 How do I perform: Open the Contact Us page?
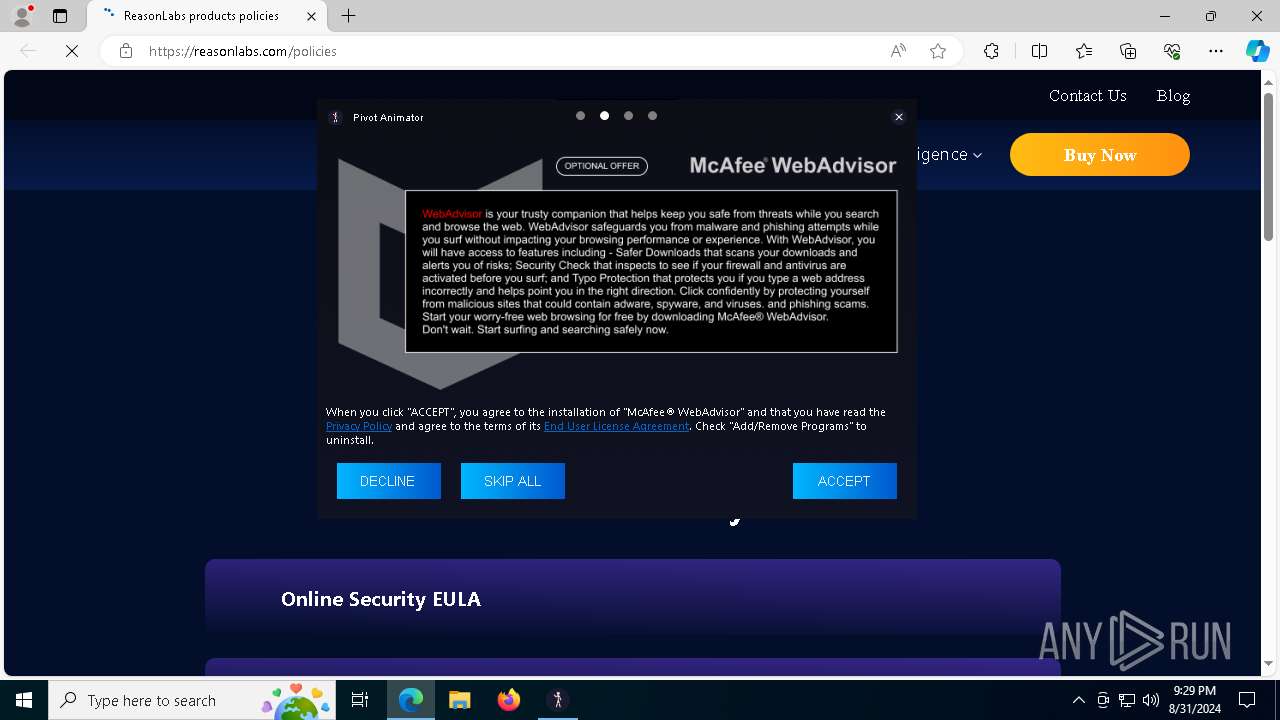click(x=1088, y=96)
